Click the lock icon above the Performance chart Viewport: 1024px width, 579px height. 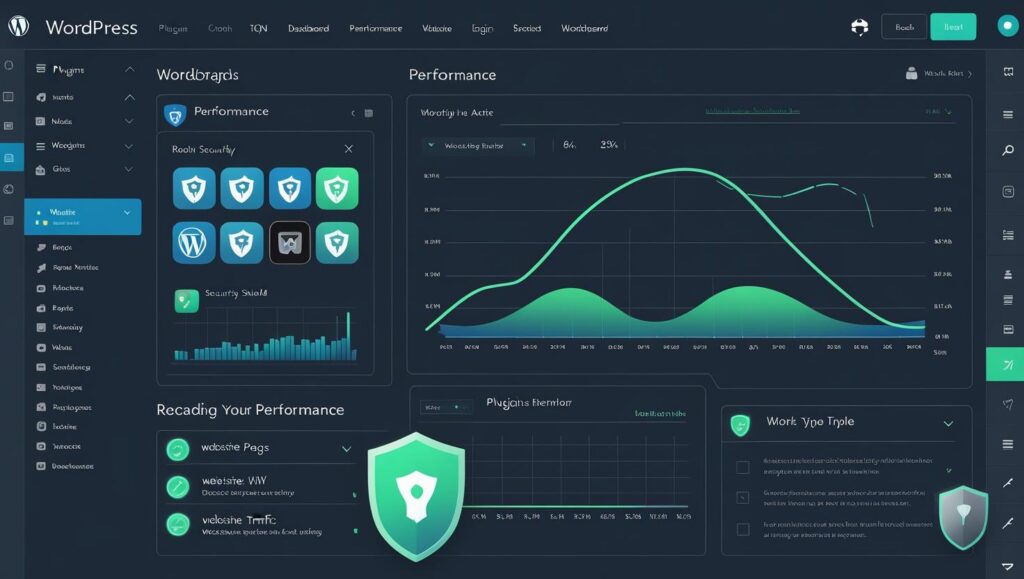(x=912, y=73)
